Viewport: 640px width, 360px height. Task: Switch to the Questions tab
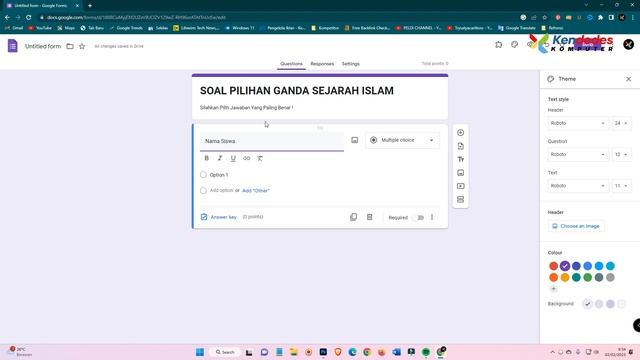[291, 64]
